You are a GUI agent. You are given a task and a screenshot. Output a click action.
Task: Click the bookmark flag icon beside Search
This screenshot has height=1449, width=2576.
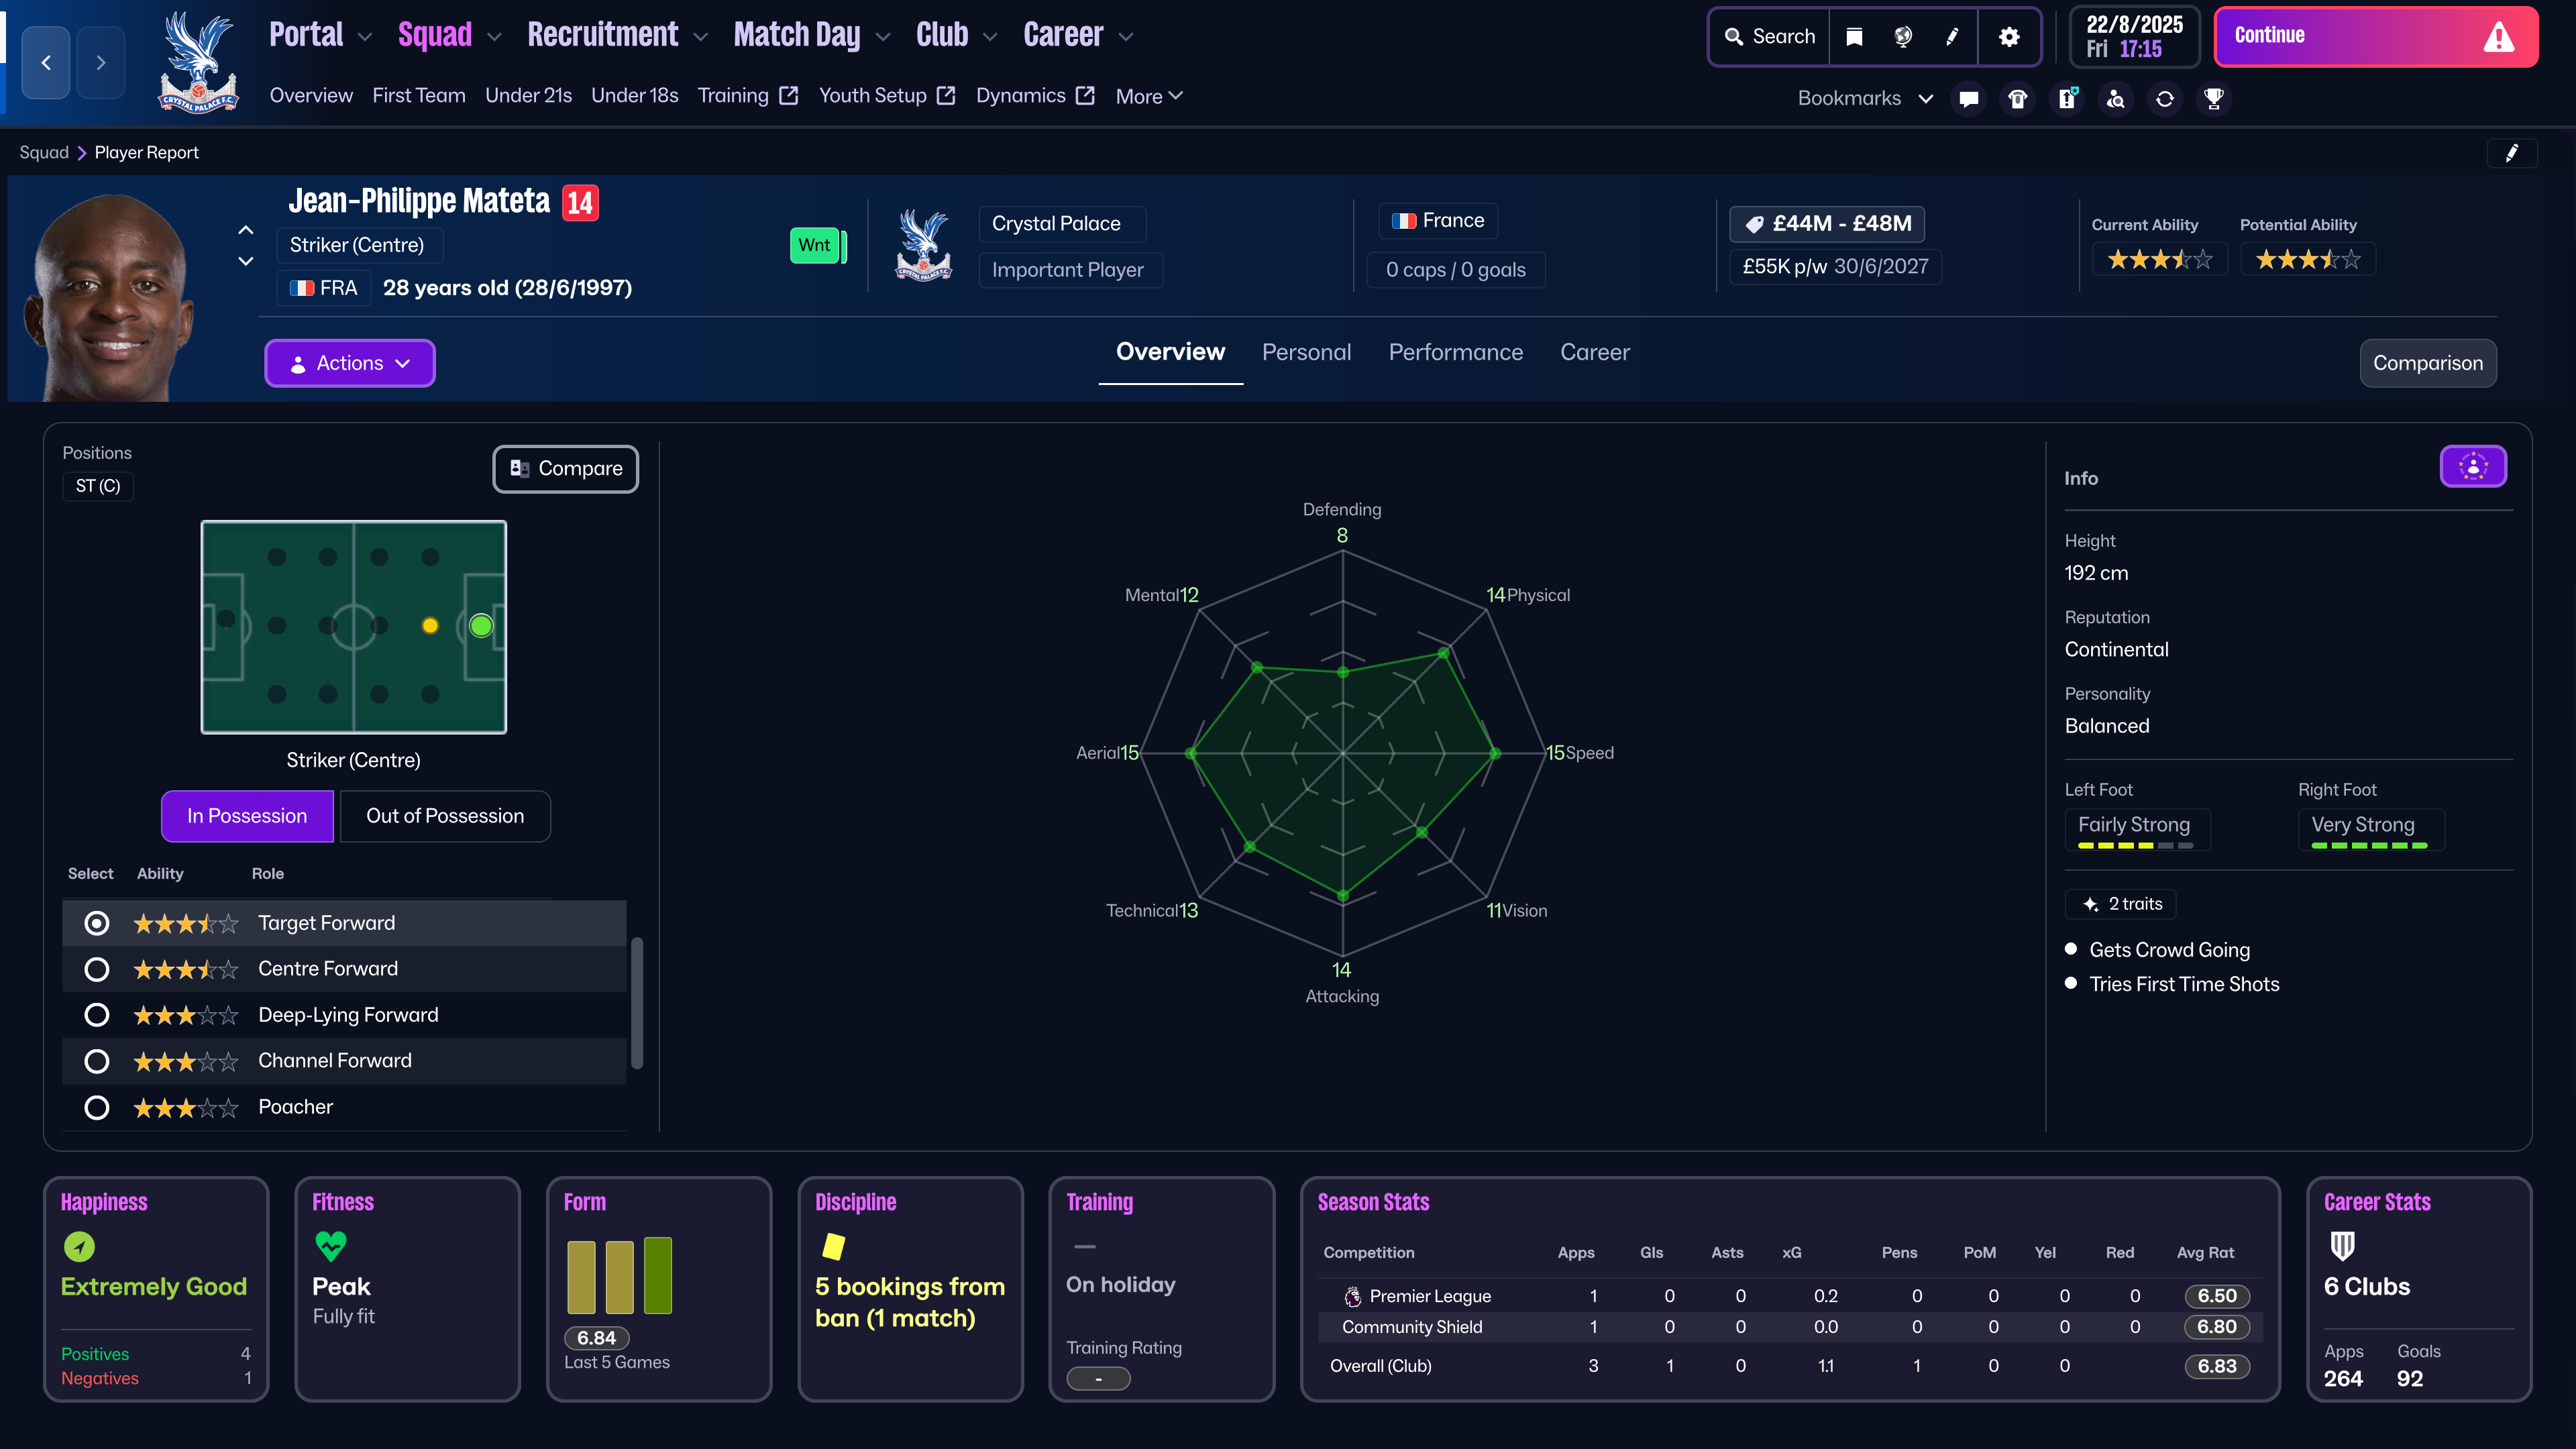coord(1853,37)
